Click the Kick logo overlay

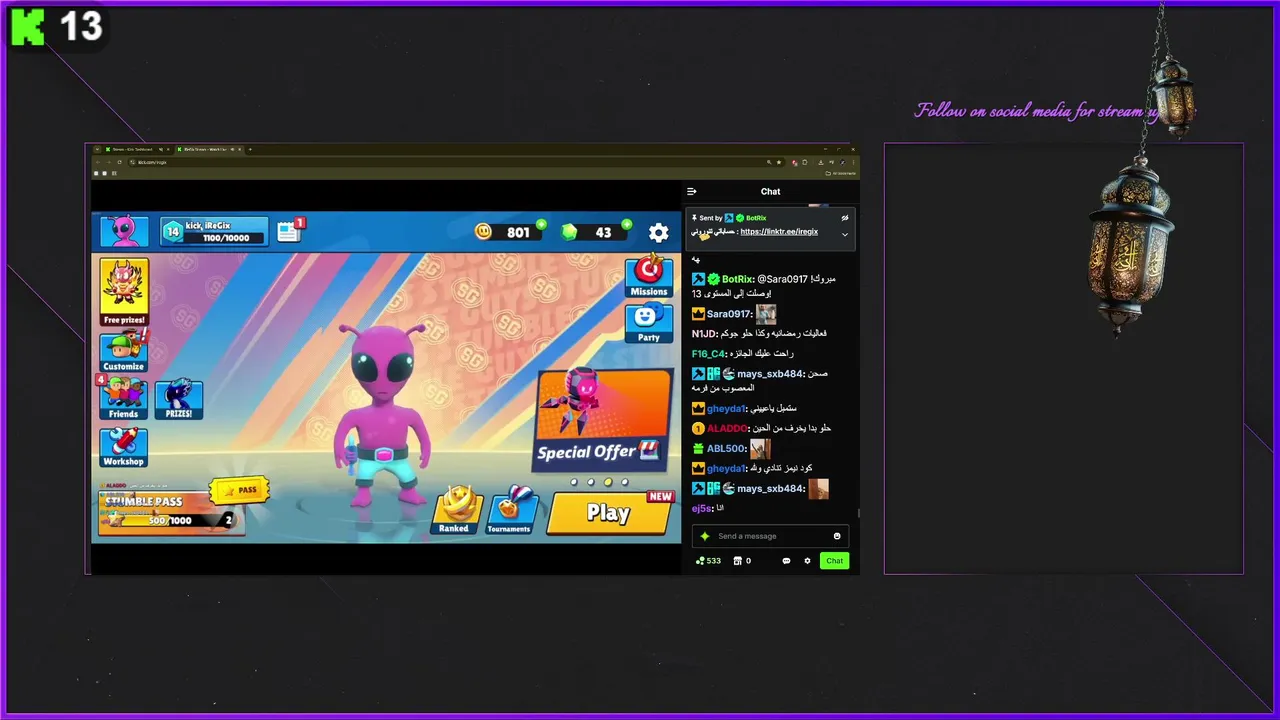(x=27, y=27)
